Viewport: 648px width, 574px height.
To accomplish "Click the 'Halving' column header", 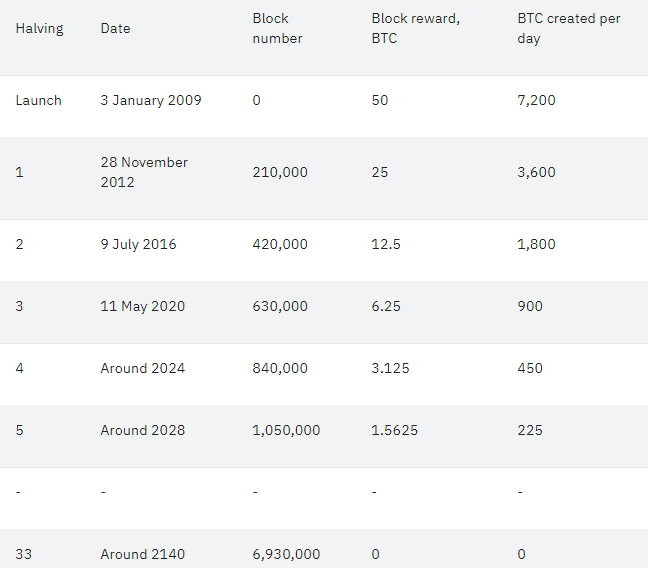I will point(40,29).
